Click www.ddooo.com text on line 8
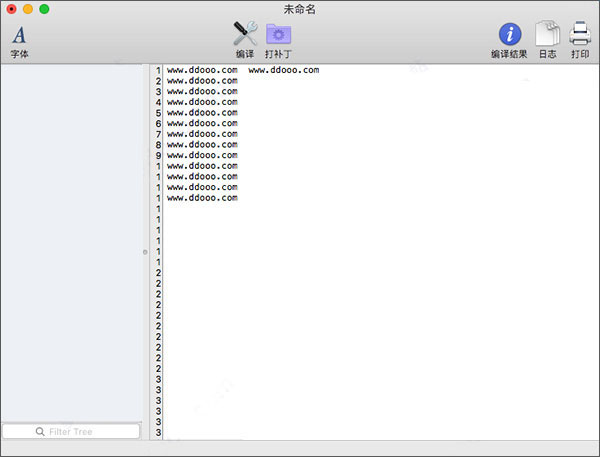Screen dimensions: 600x457 point(202,145)
